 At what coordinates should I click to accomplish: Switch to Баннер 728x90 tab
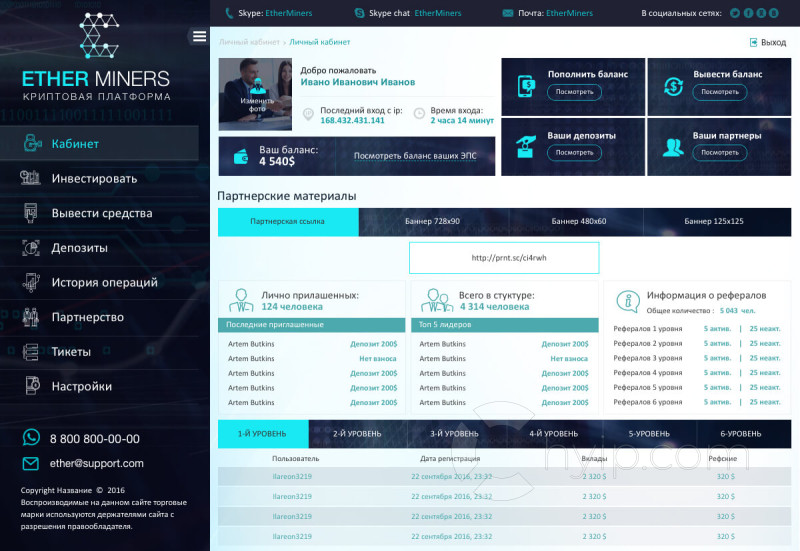(433, 221)
